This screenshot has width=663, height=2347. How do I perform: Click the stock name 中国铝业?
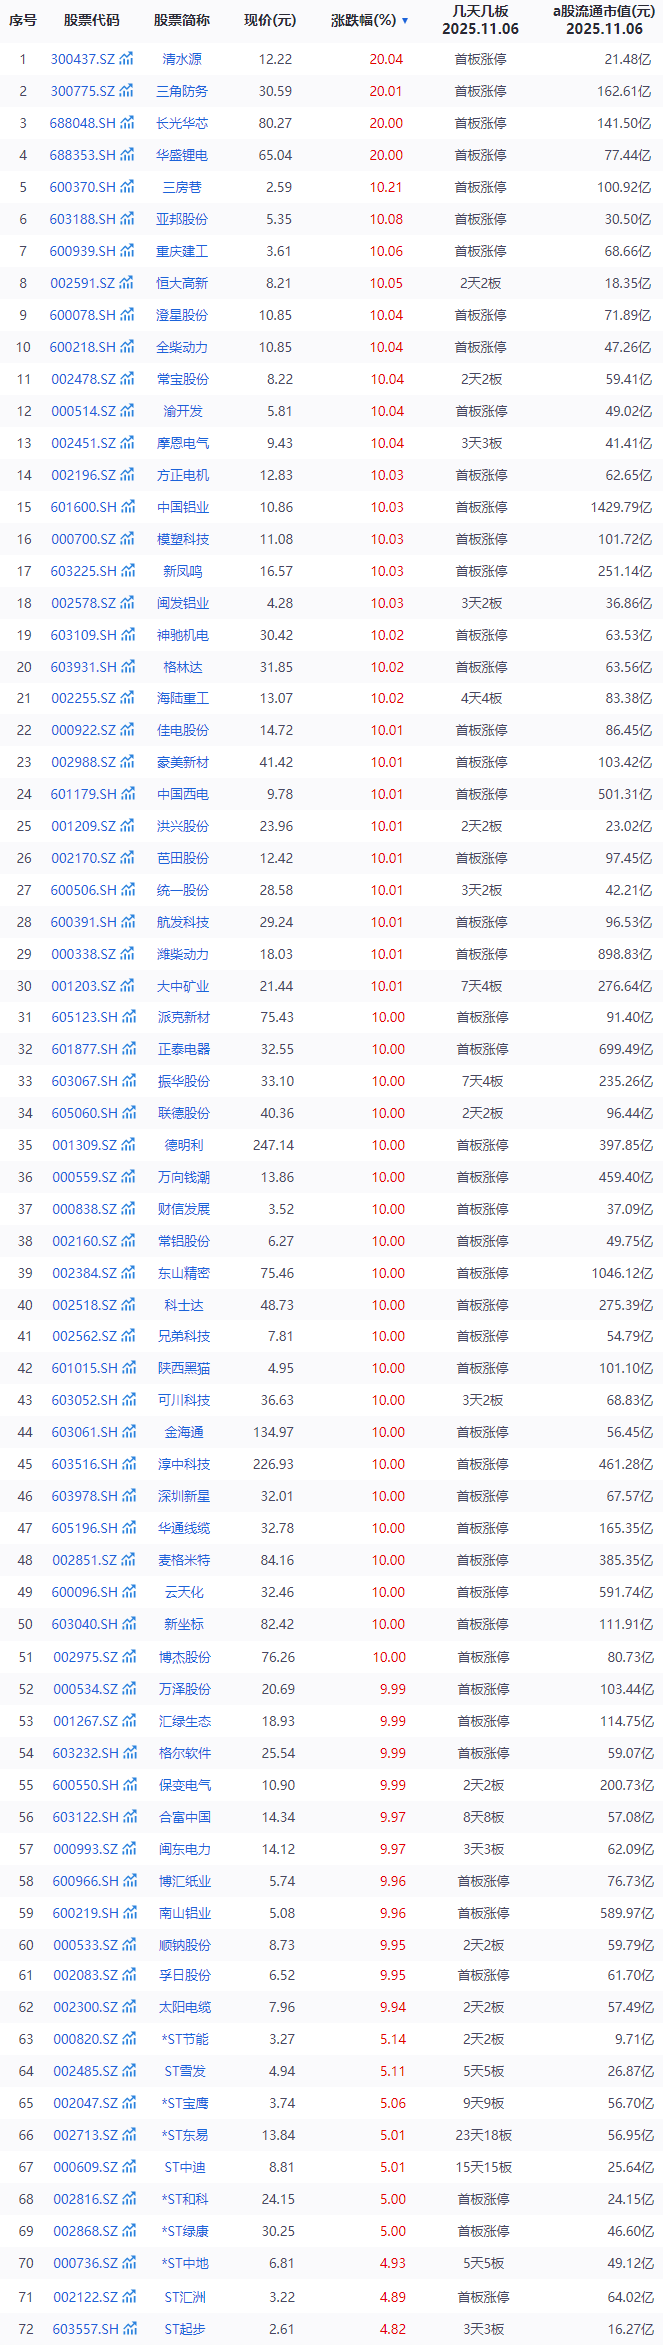pyautogui.click(x=183, y=508)
